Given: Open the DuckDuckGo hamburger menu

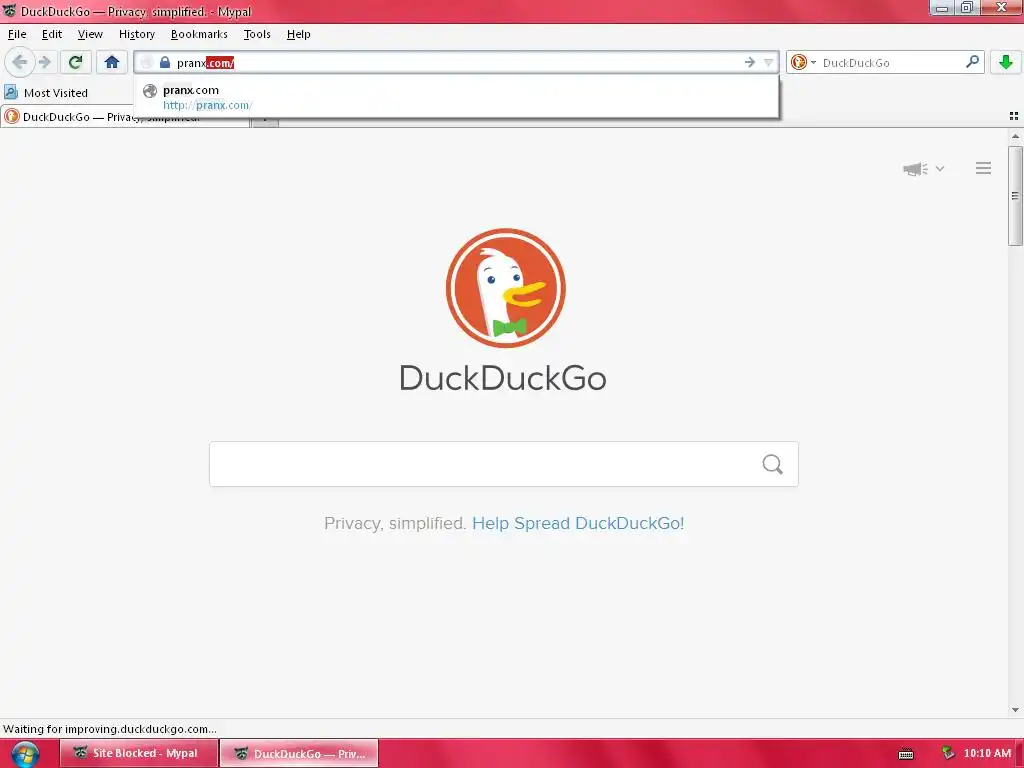Looking at the screenshot, I should (984, 168).
